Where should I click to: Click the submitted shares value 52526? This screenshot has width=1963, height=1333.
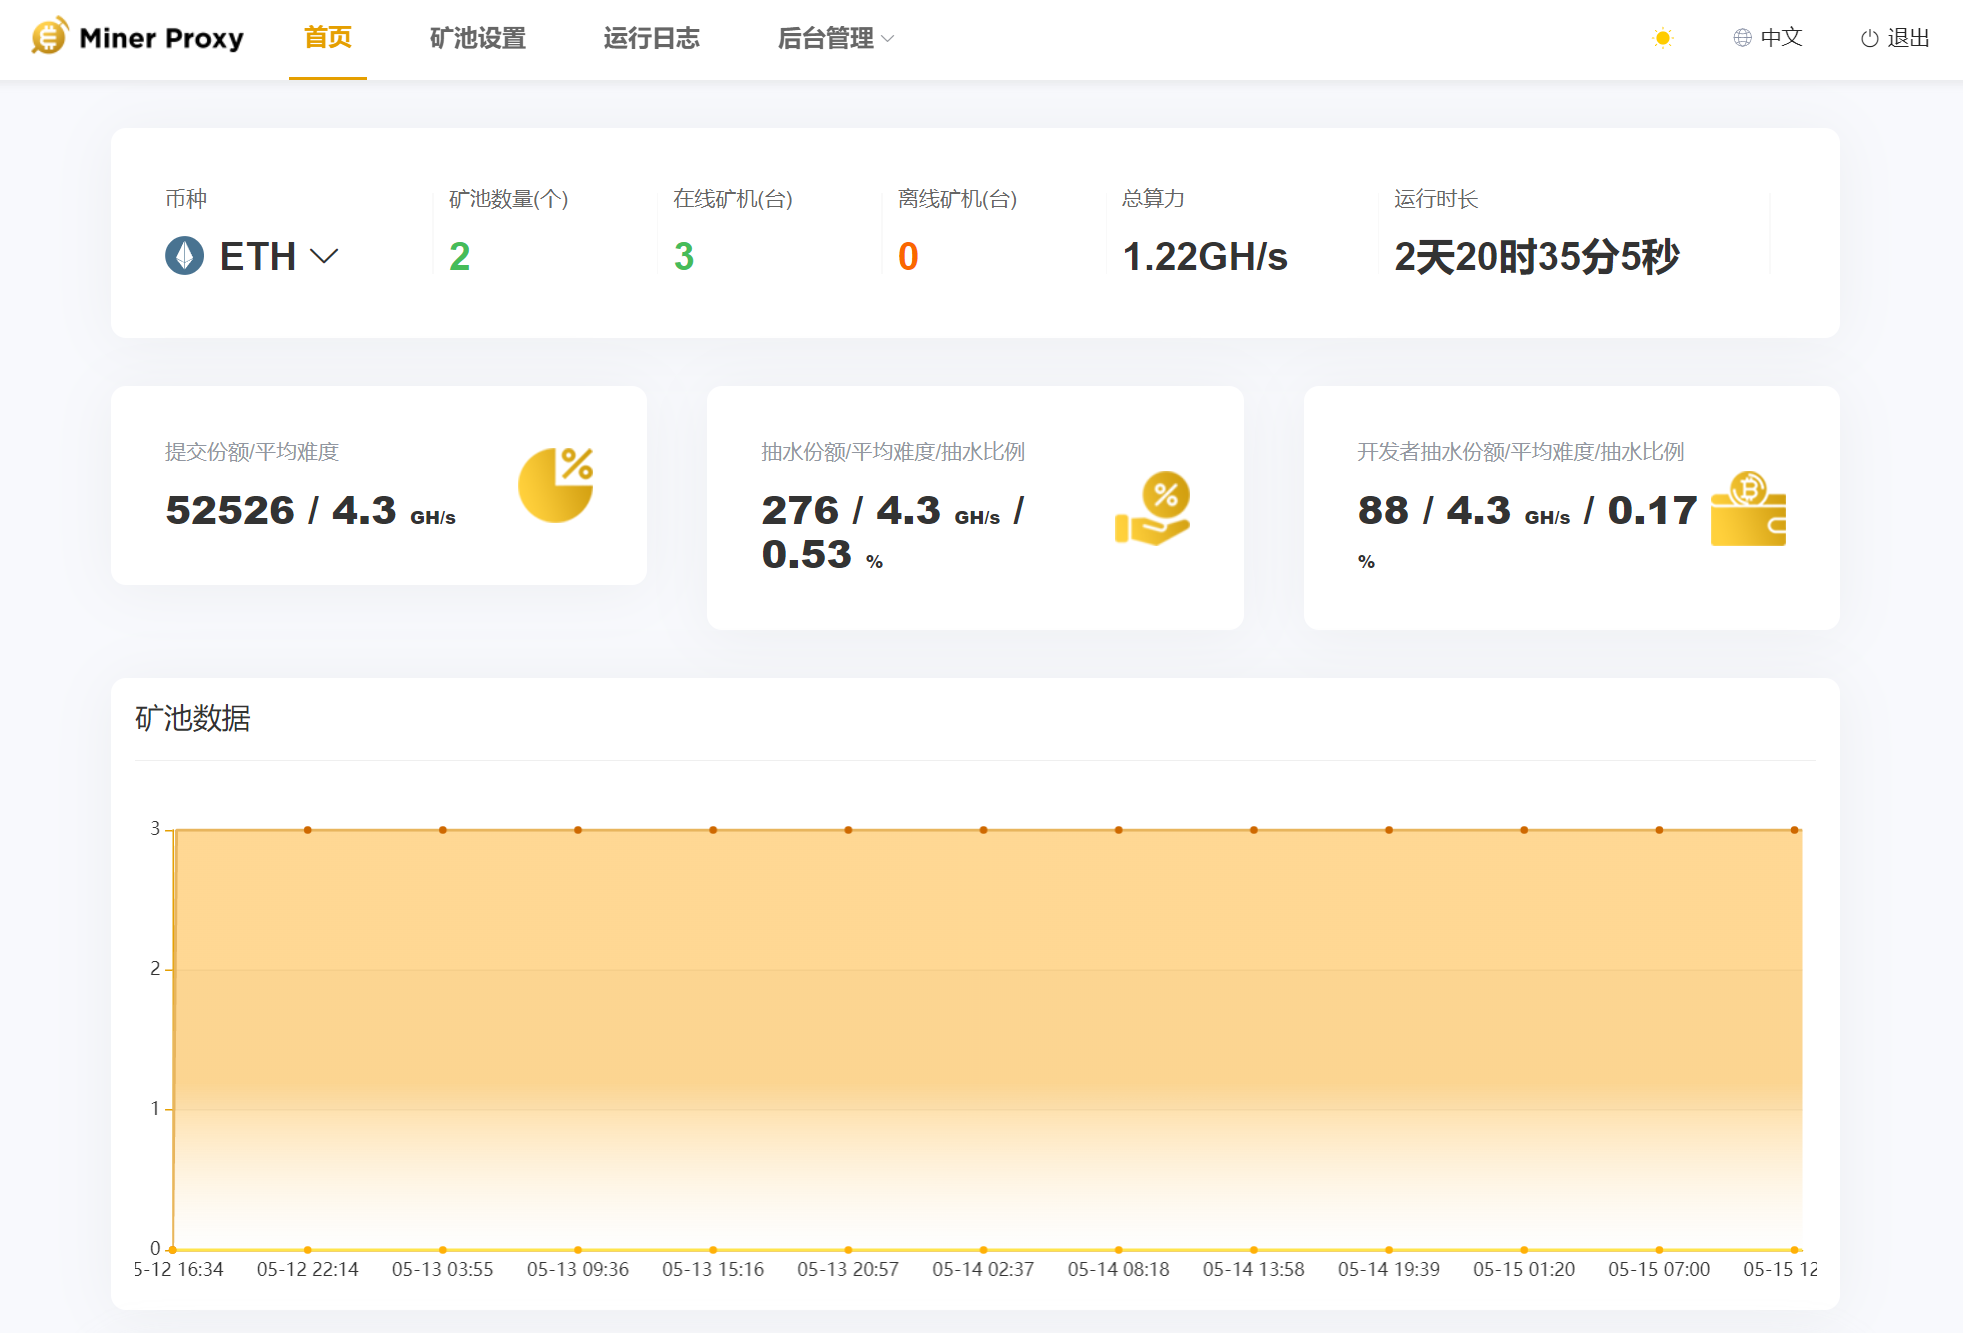pos(230,510)
